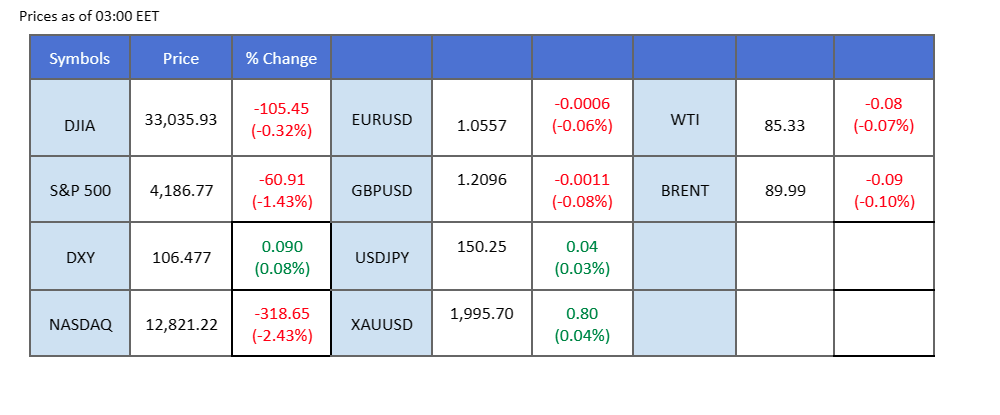1000x415 pixels.
Task: Click the NASDAQ change value -318.65
Action: [281, 313]
